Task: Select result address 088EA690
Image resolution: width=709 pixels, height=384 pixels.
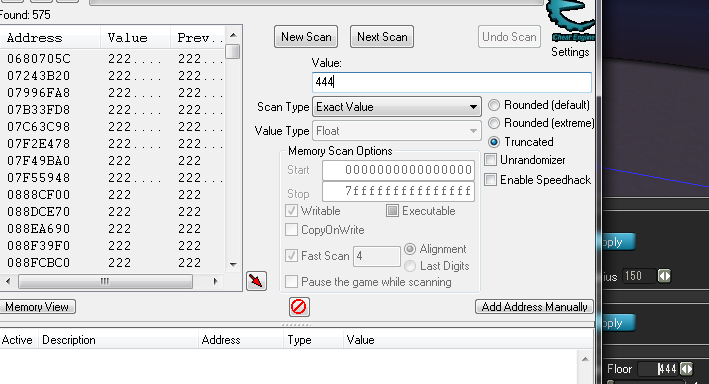Action: pyautogui.click(x=39, y=229)
